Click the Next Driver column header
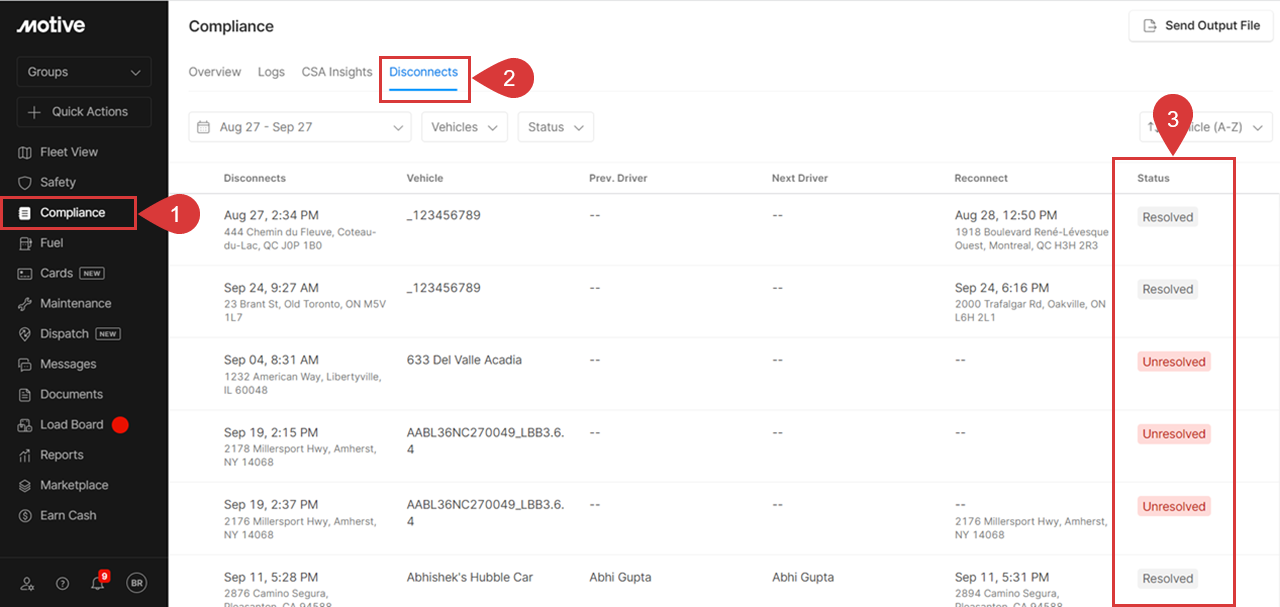The height and width of the screenshot is (607, 1280). click(x=800, y=178)
